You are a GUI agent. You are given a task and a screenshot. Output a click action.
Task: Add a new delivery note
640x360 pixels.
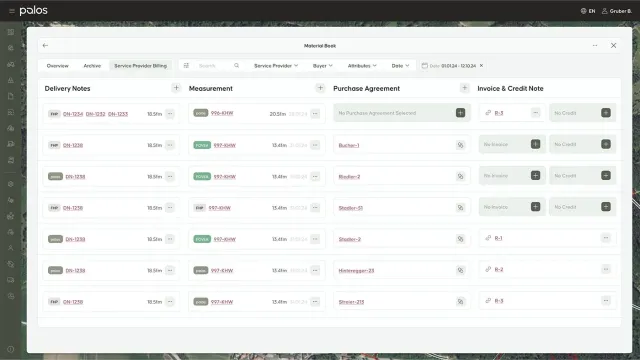click(x=176, y=88)
